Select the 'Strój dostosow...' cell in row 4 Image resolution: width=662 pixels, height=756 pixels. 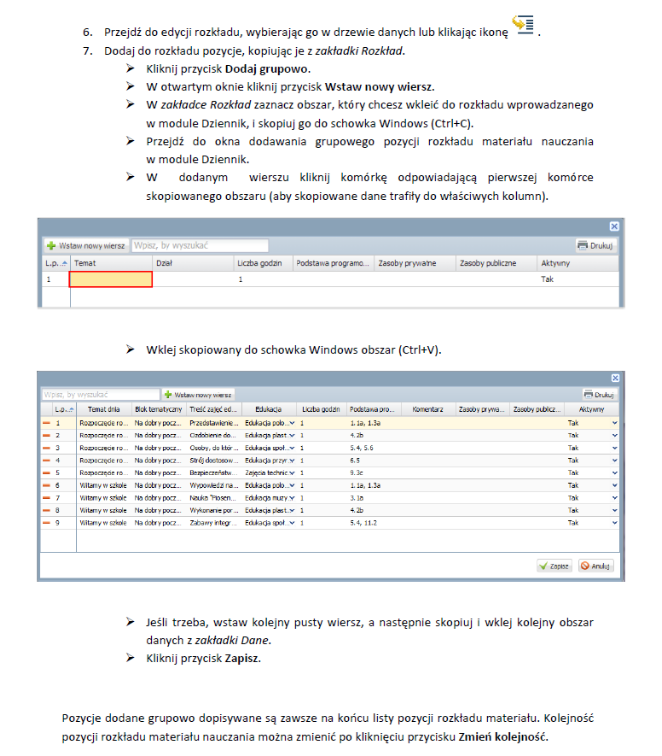[214, 460]
